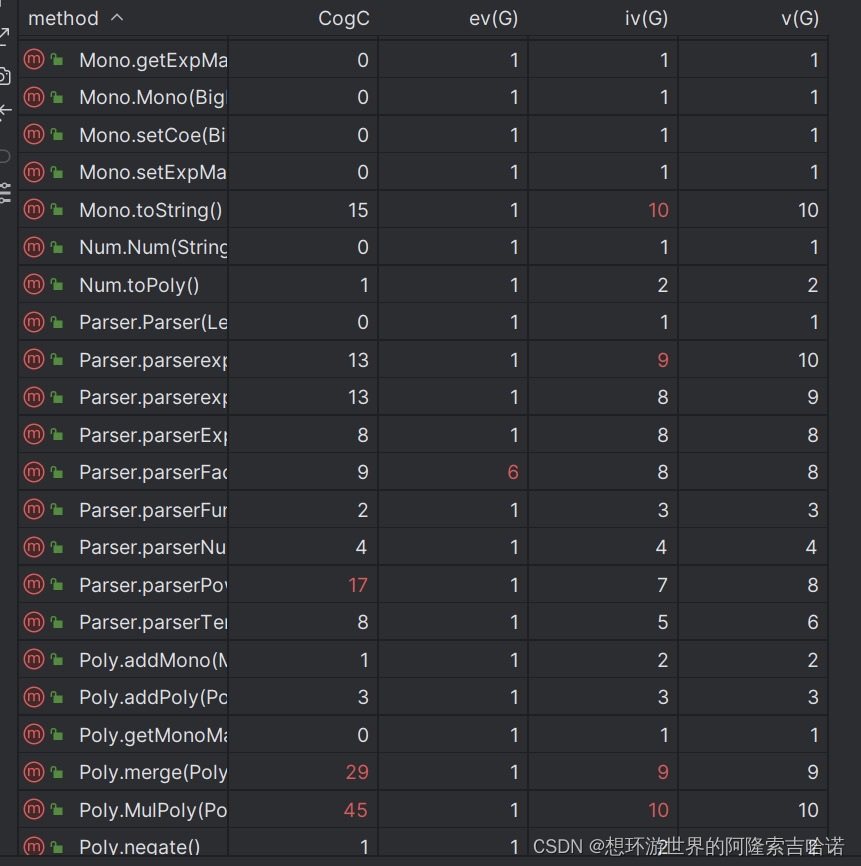Click the export arrow icon in left toolbar
This screenshot has height=866, width=861.
(4, 36)
